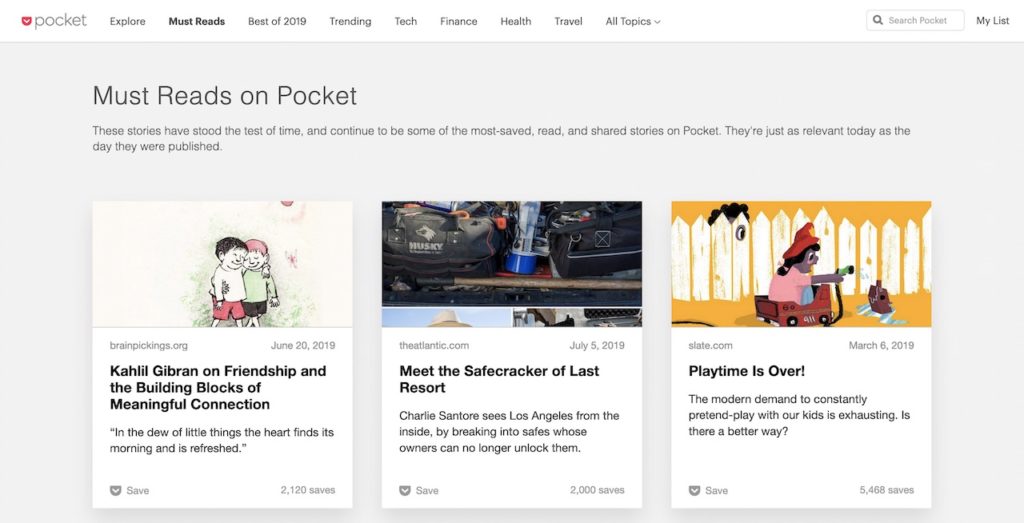This screenshot has width=1024, height=523.
Task: Open the Finance topic
Action: coord(458,21)
